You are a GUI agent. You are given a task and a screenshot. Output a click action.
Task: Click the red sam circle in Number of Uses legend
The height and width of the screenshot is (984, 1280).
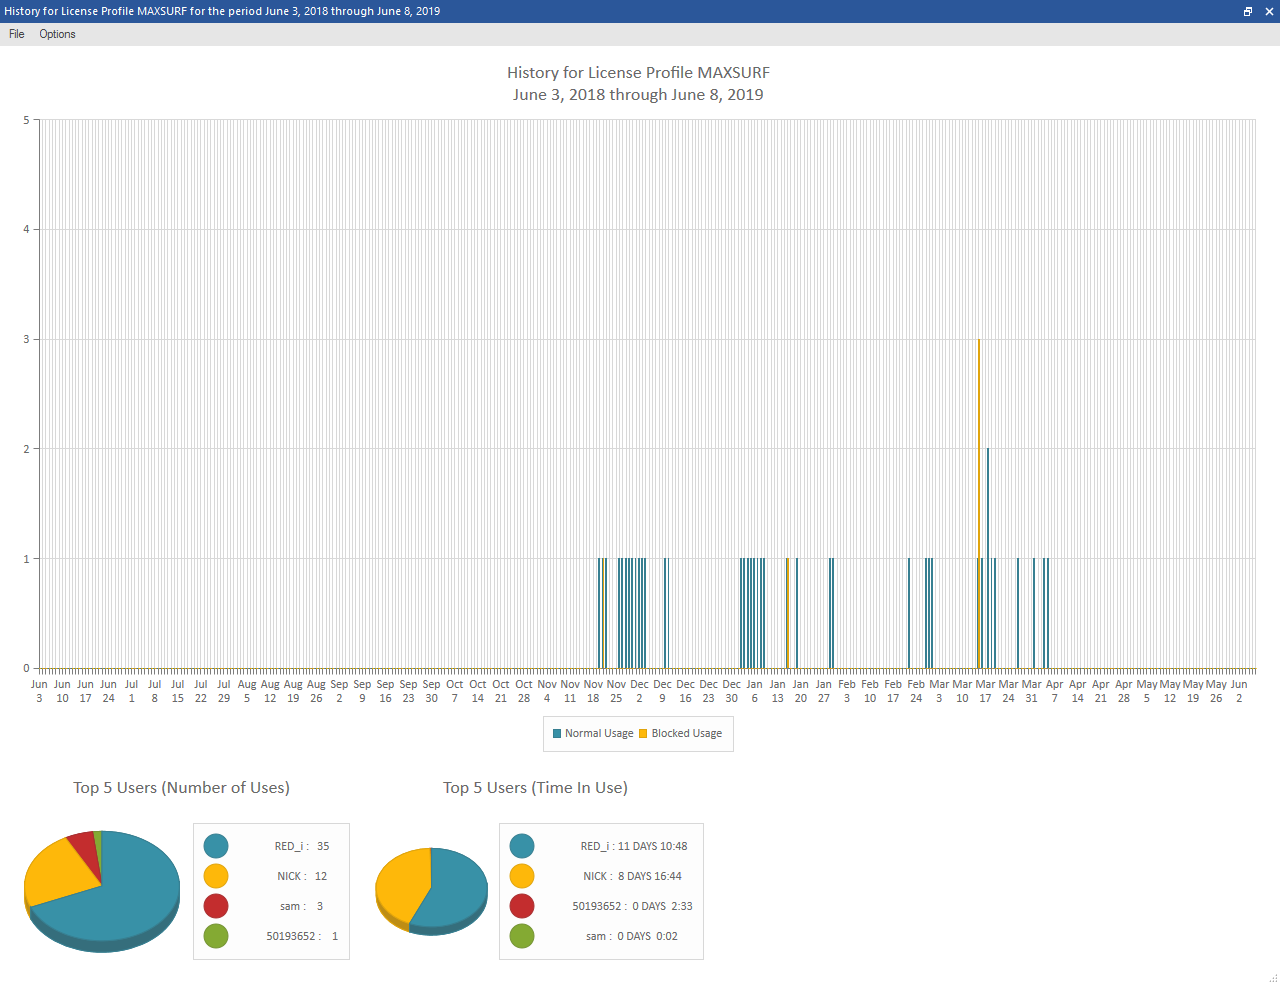pyautogui.click(x=216, y=906)
